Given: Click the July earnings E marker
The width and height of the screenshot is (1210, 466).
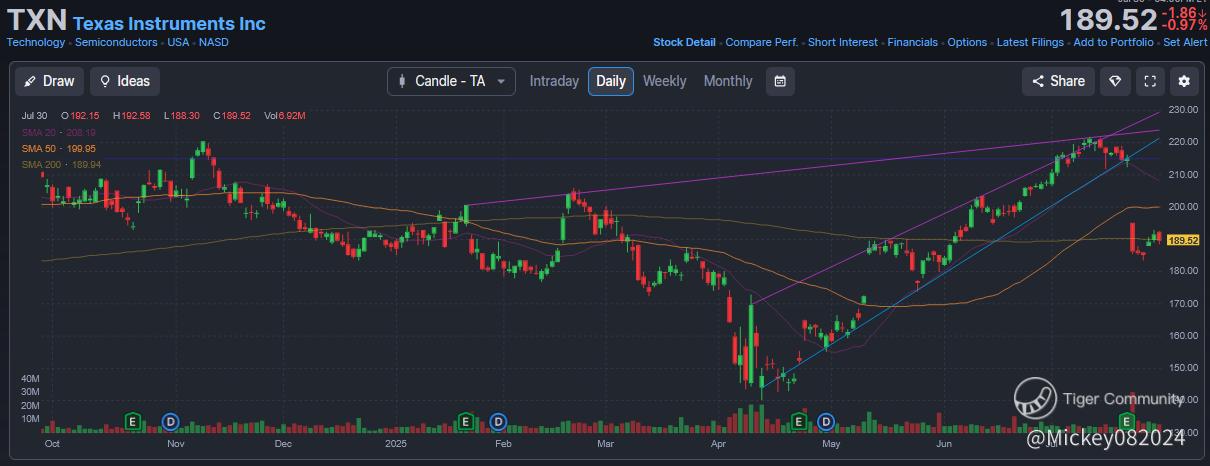Looking at the screenshot, I should pyautogui.click(x=1126, y=421).
